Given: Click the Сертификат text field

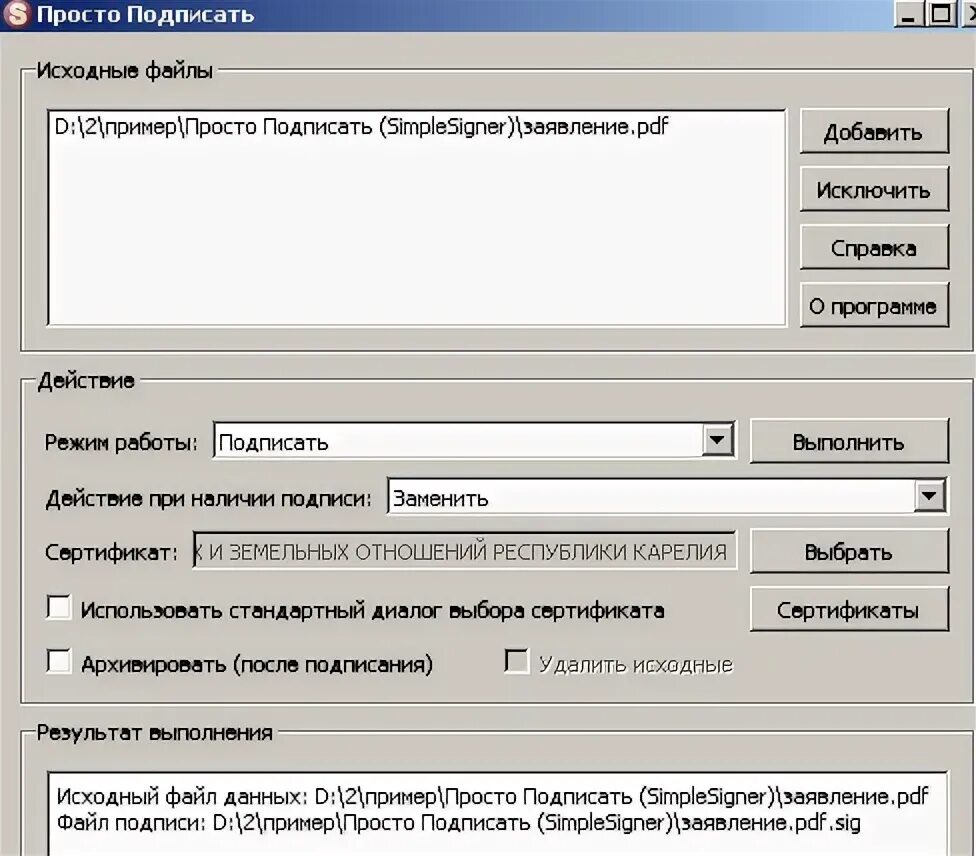Looking at the screenshot, I should (x=465, y=551).
